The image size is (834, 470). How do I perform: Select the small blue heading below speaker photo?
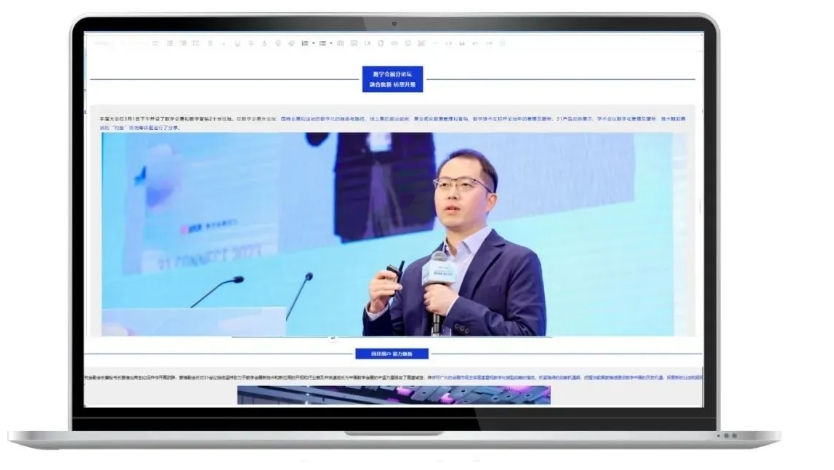click(392, 354)
